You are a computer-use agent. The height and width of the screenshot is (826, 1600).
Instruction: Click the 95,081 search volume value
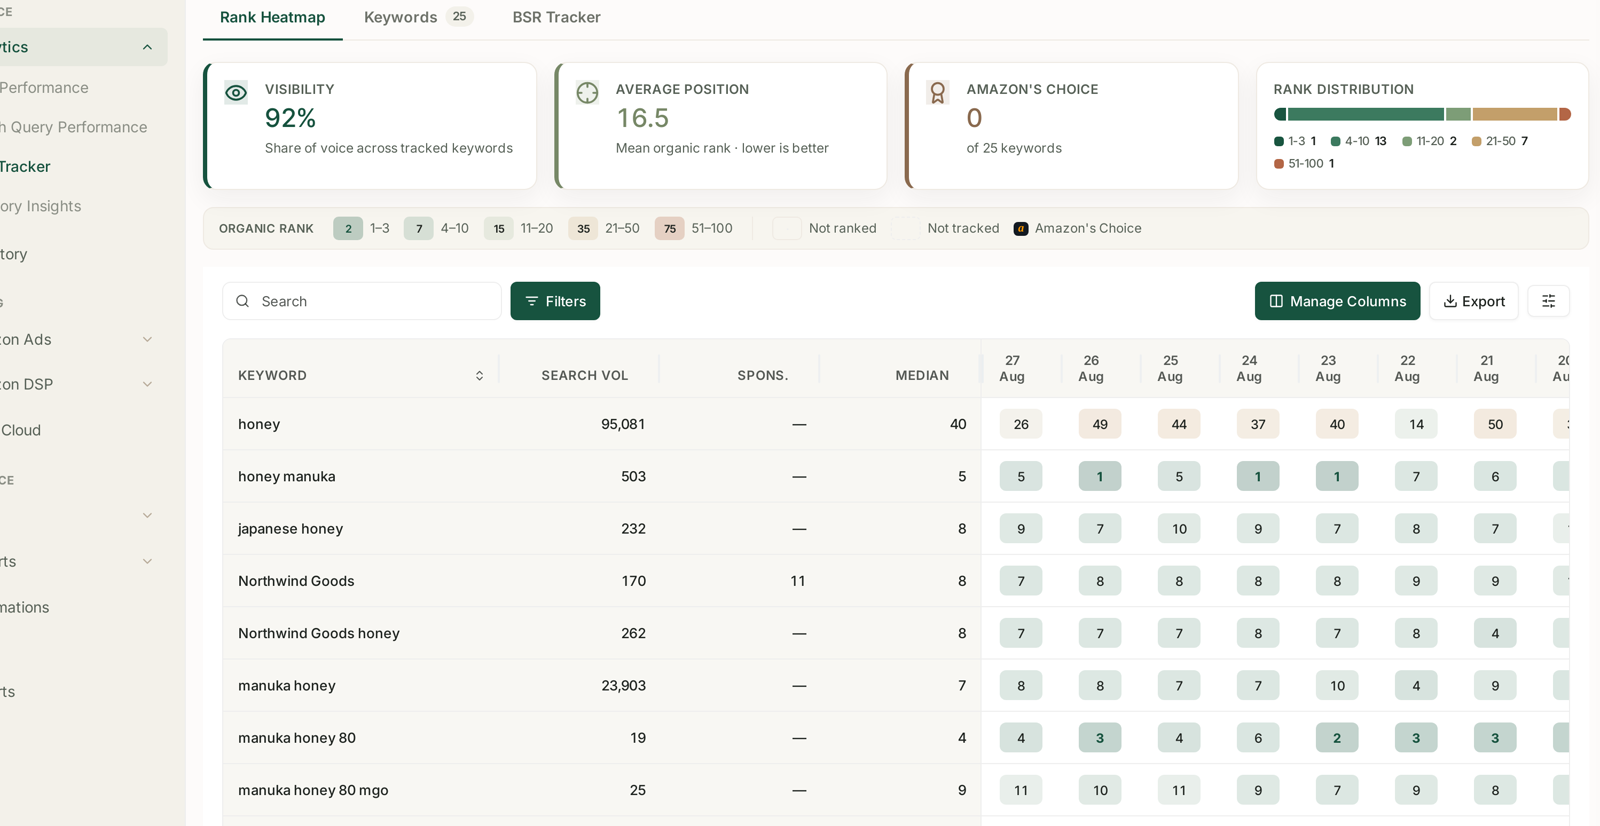tap(623, 424)
